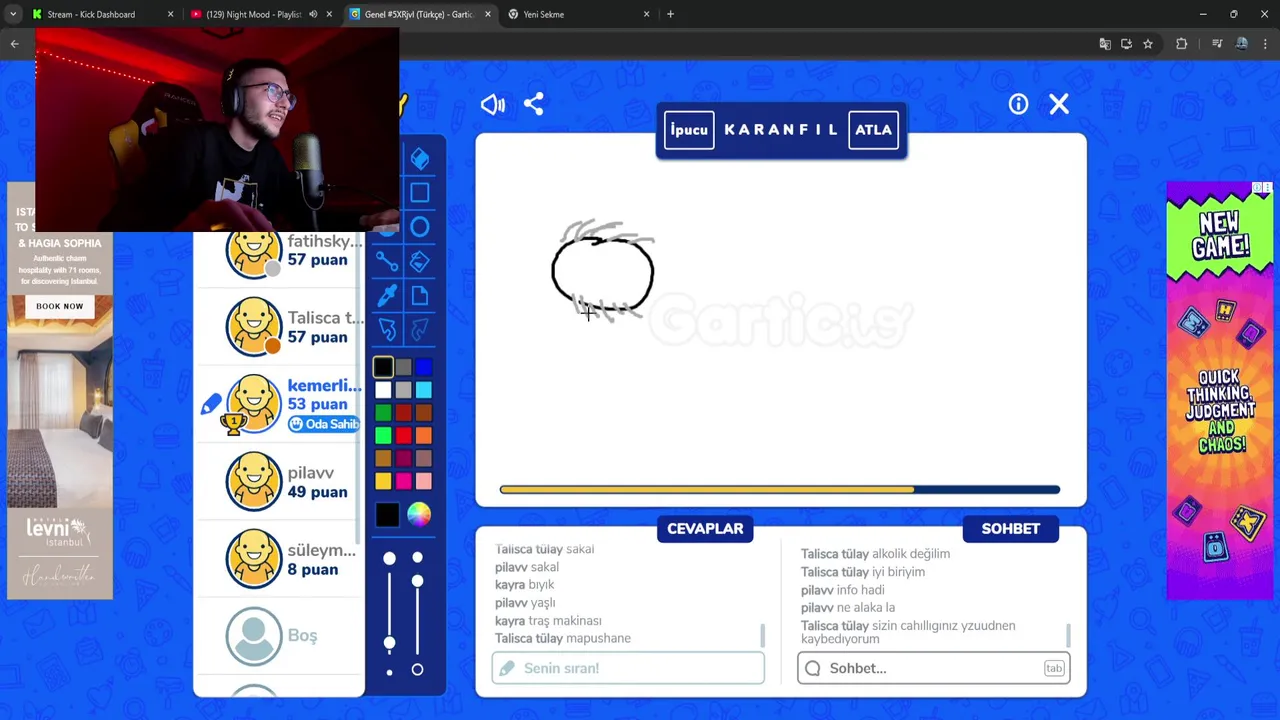Open the room info icon
1280x720 pixels.
coord(1018,104)
